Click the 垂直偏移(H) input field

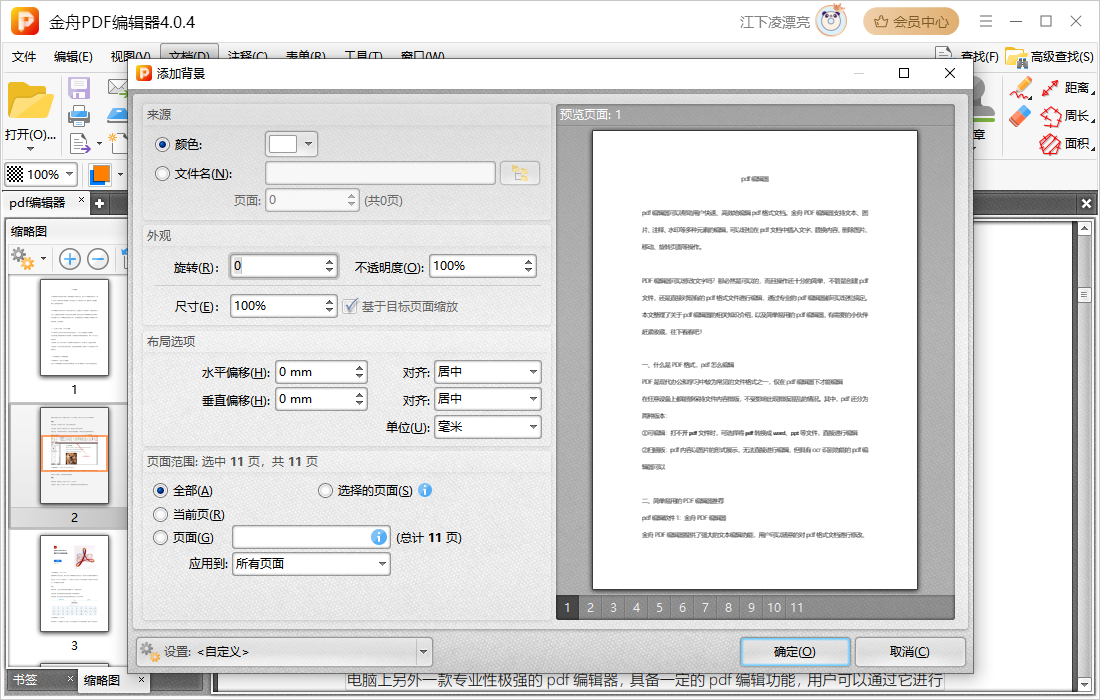point(314,399)
